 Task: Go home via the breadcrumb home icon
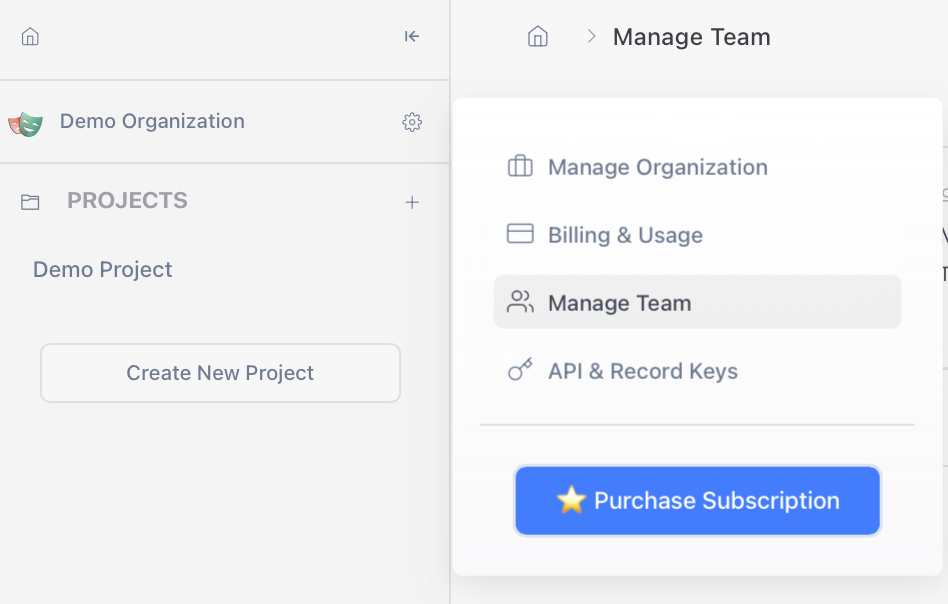click(x=538, y=37)
